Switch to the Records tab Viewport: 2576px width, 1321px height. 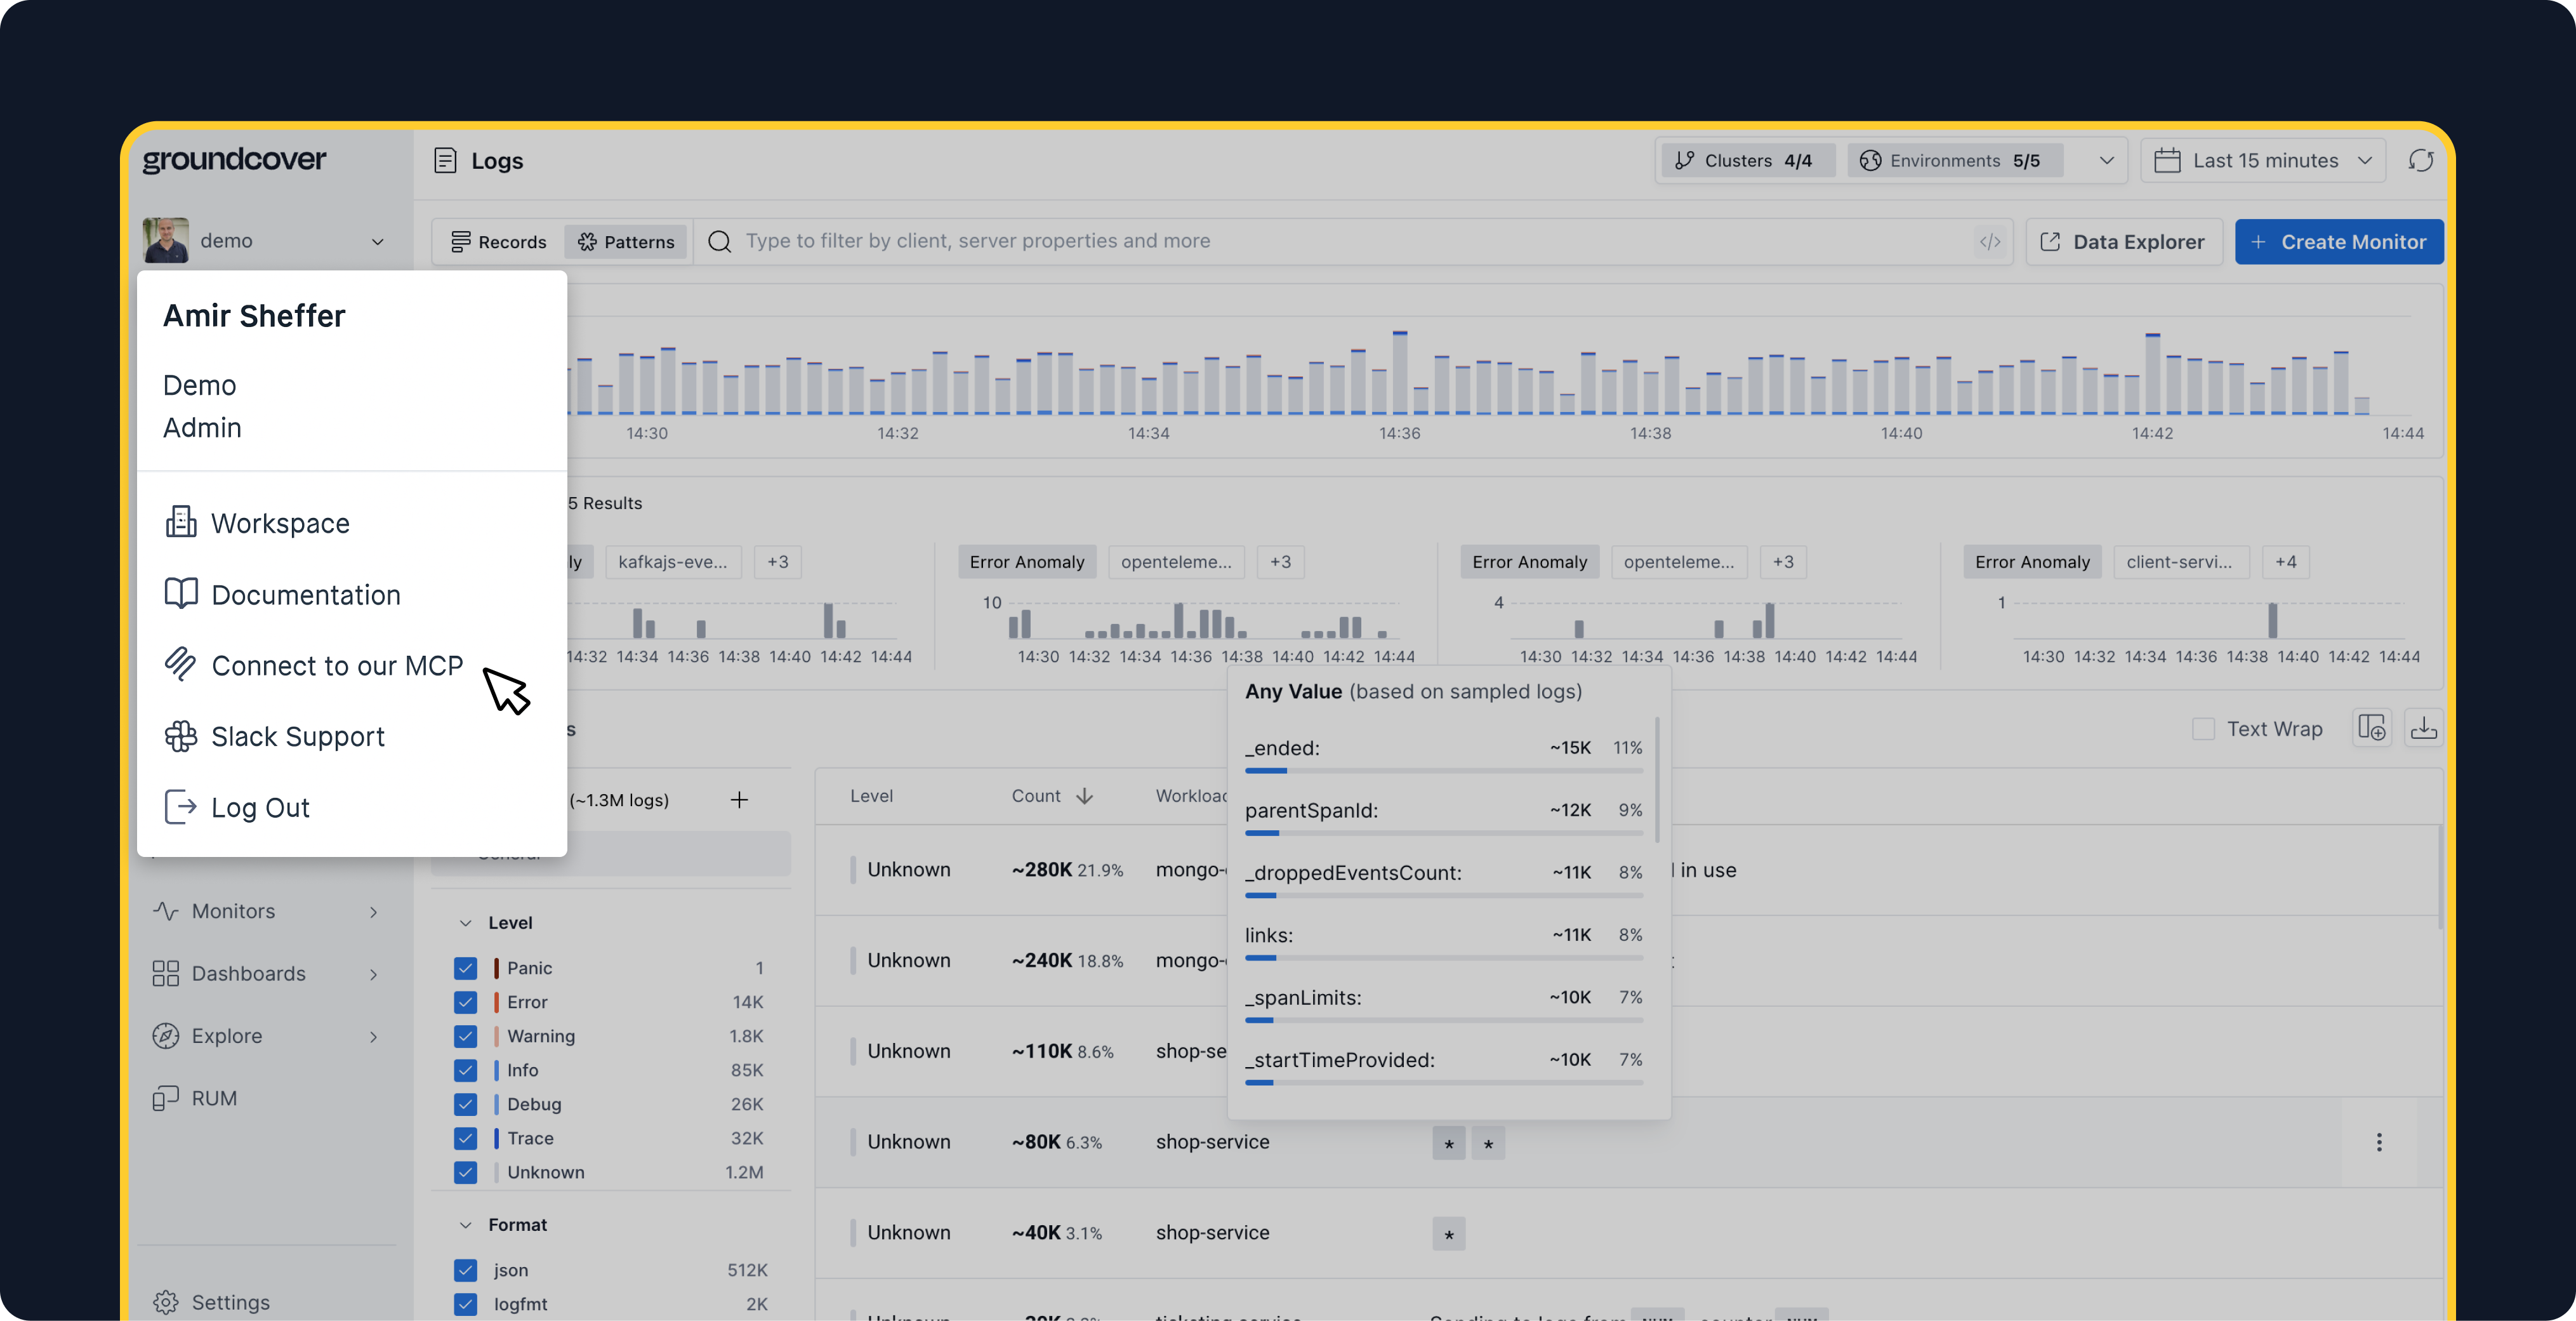498,242
